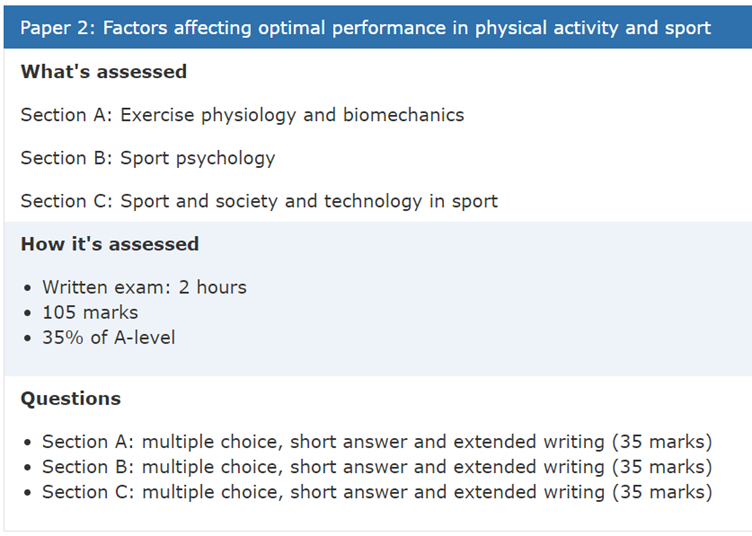The width and height of the screenshot is (752, 536).
Task: Click the Section B sport psychology line
Action: coord(148,158)
